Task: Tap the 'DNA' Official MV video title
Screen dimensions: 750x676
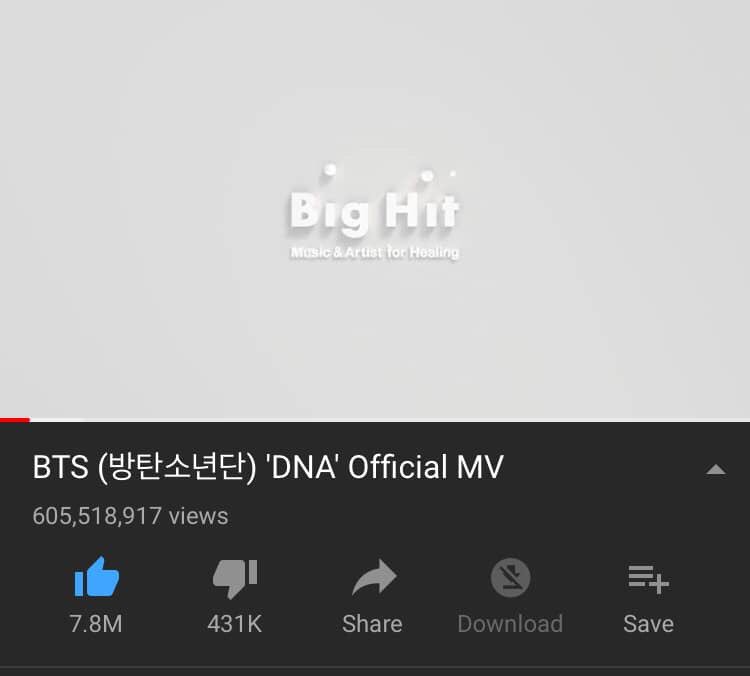Action: pyautogui.click(x=268, y=467)
